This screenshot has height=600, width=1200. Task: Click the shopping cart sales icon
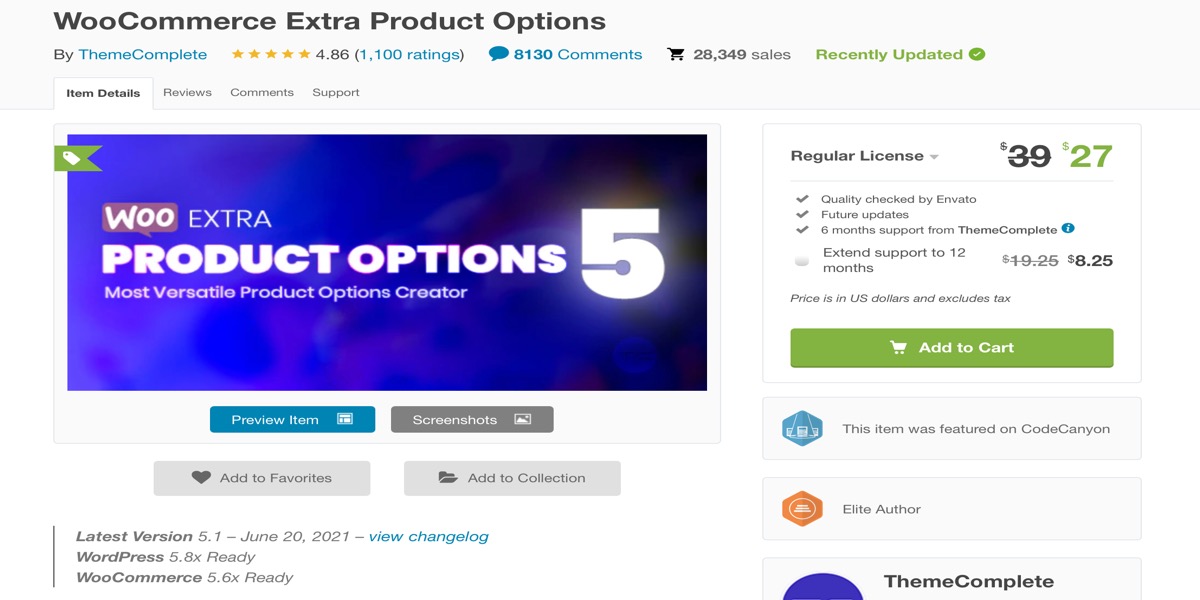(676, 54)
